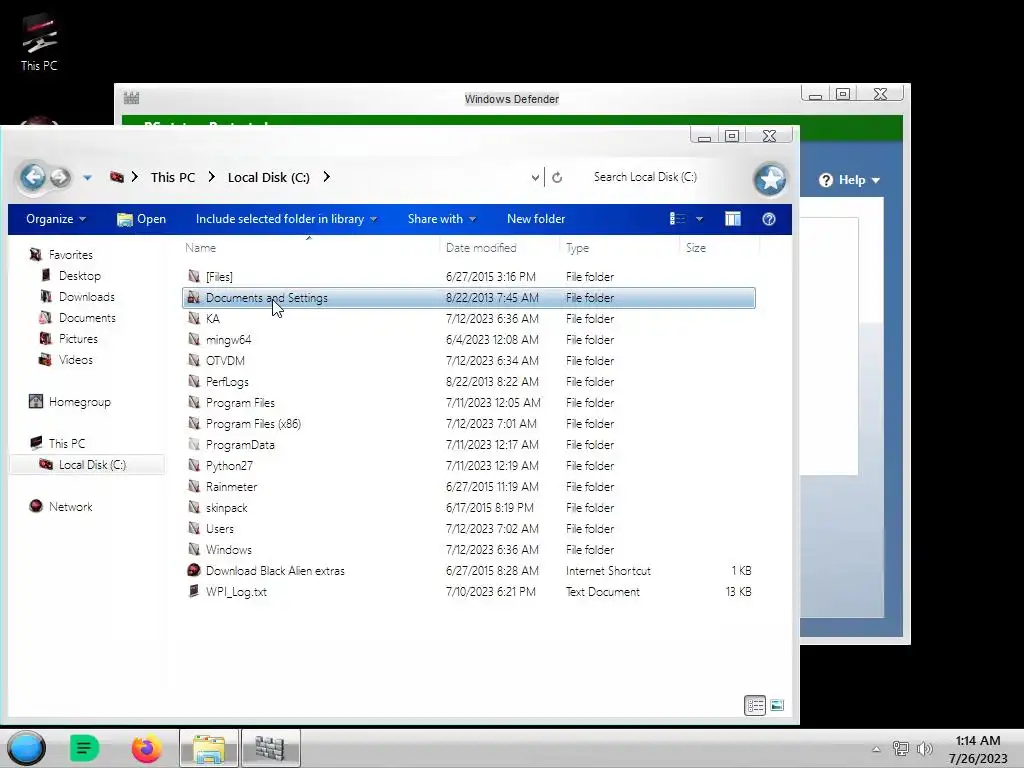Select the Windows folder icon
Screen dimensions: 1024x768
[193, 549]
